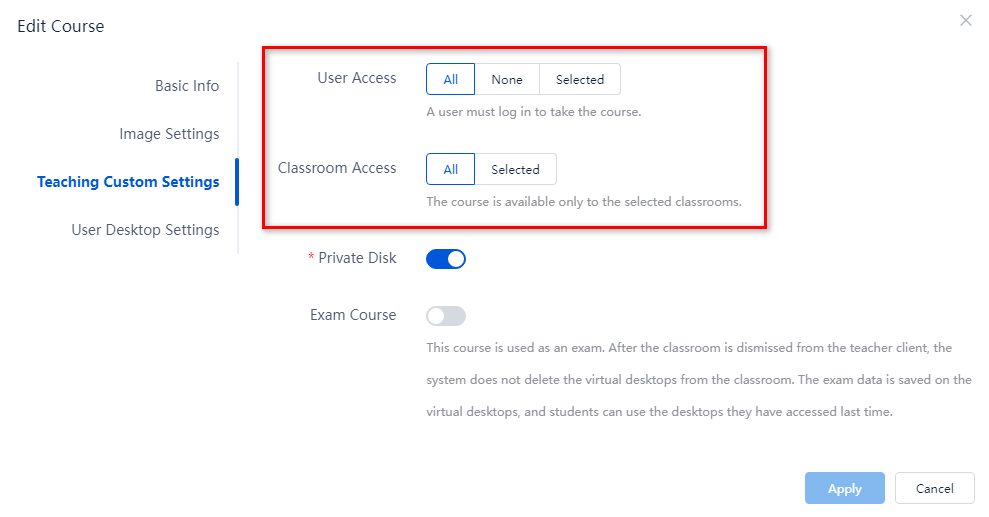Click the Private Disk field label
The image size is (989, 517).
click(357, 258)
